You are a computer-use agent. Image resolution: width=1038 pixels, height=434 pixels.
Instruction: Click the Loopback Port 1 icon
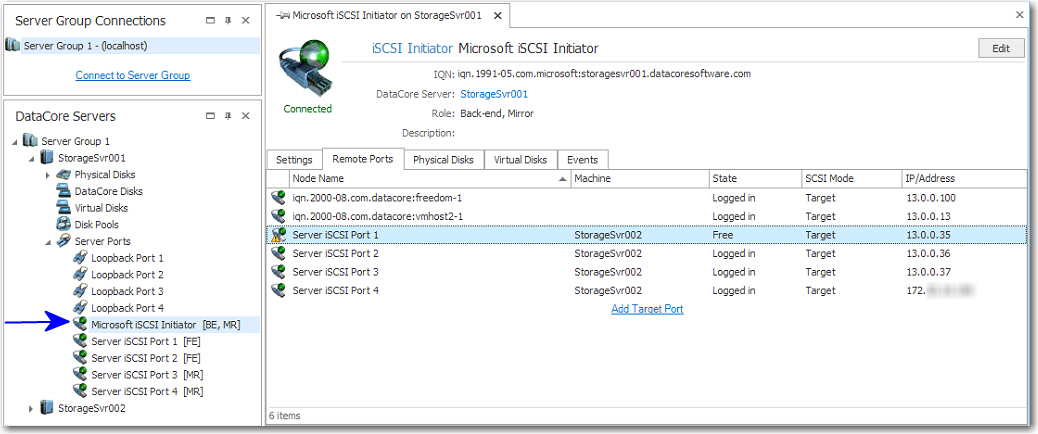tap(80, 258)
